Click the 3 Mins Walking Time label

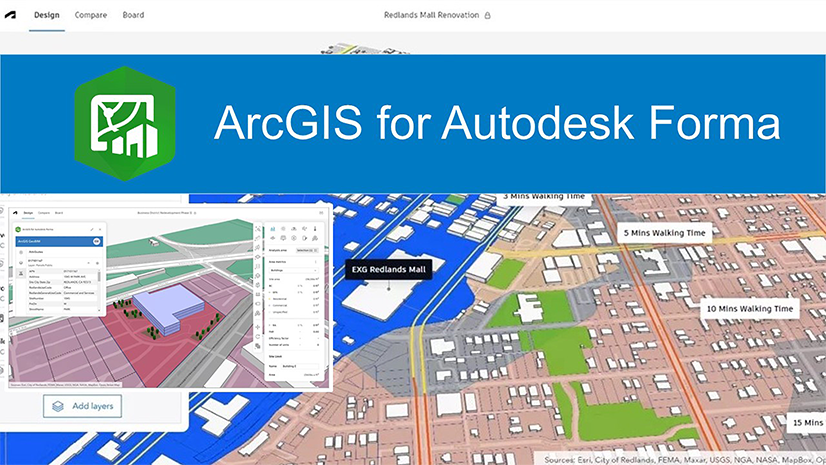544,196
